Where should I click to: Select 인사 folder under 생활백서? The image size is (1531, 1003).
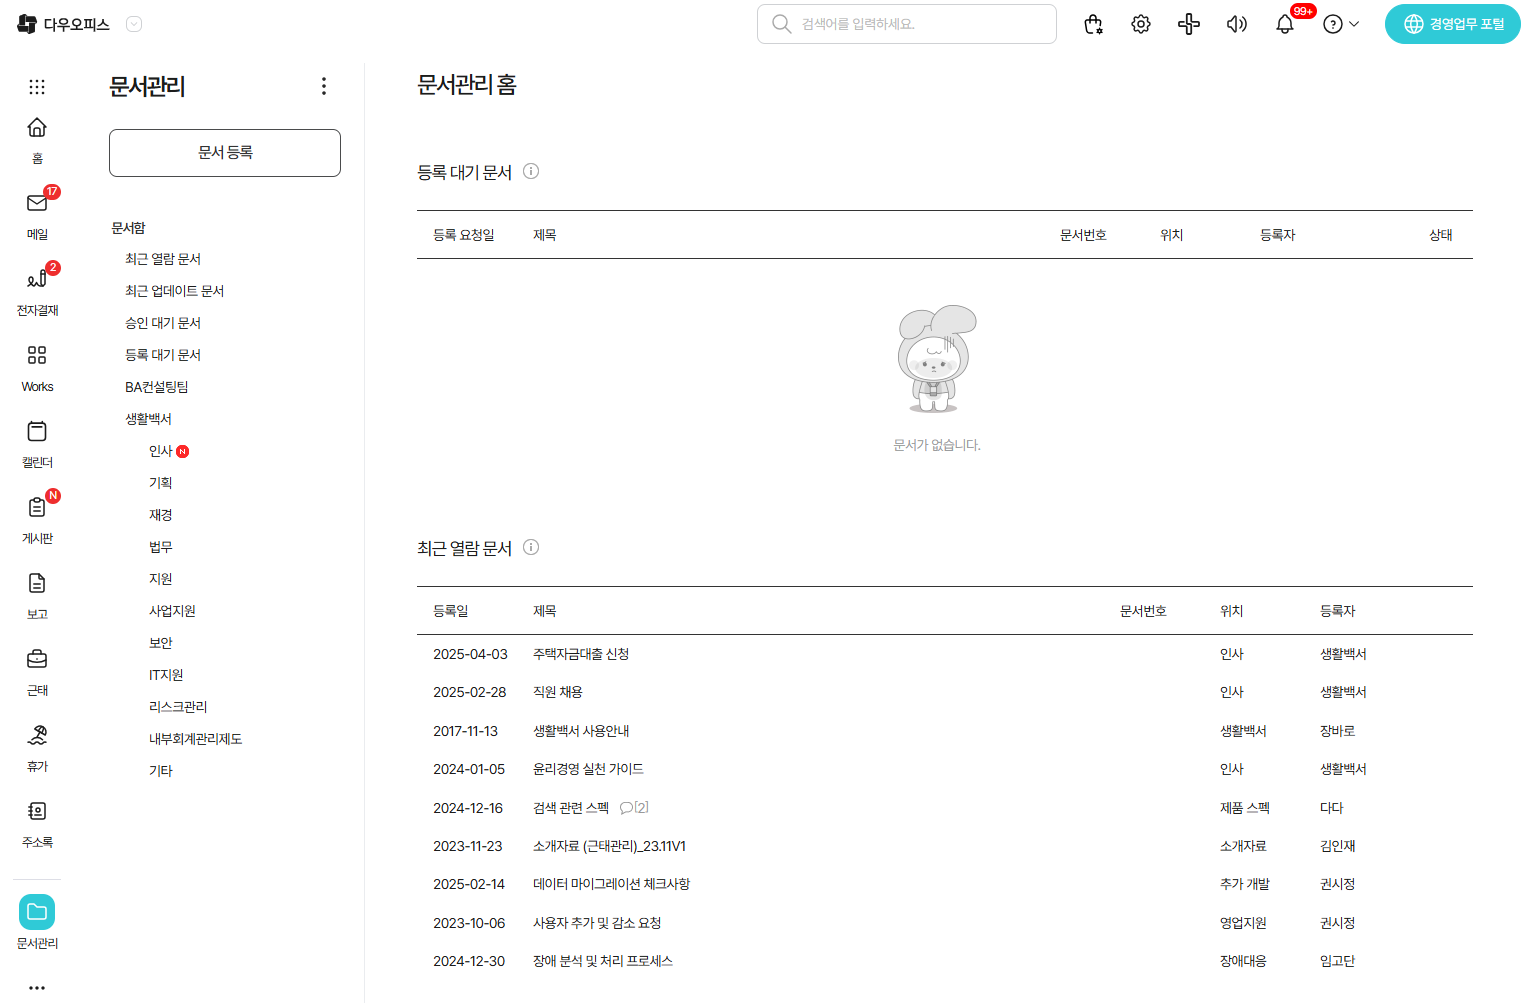click(160, 451)
